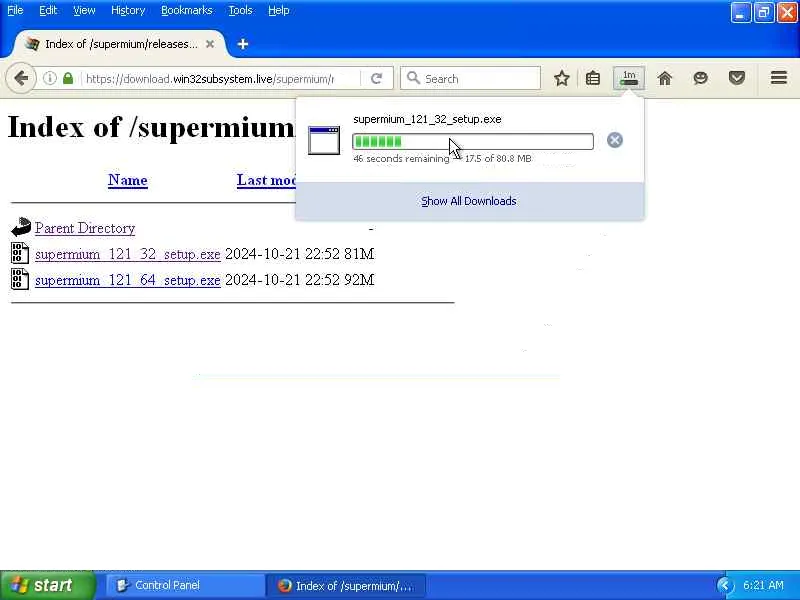Viewport: 800px width, 600px height.
Task: Reload the page with the refresh icon
Action: 377,78
